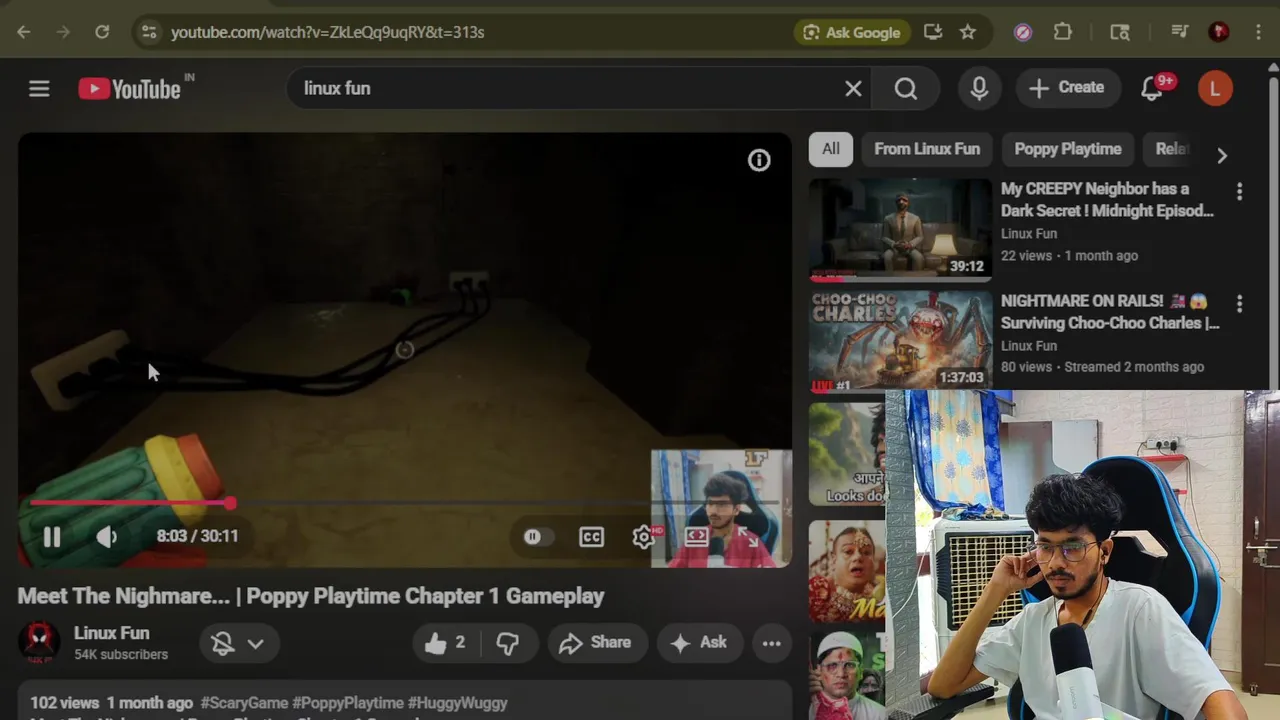This screenshot has width=1280, height=720.
Task: Select the Poppy Playtime chip
Action: pyautogui.click(x=1068, y=149)
